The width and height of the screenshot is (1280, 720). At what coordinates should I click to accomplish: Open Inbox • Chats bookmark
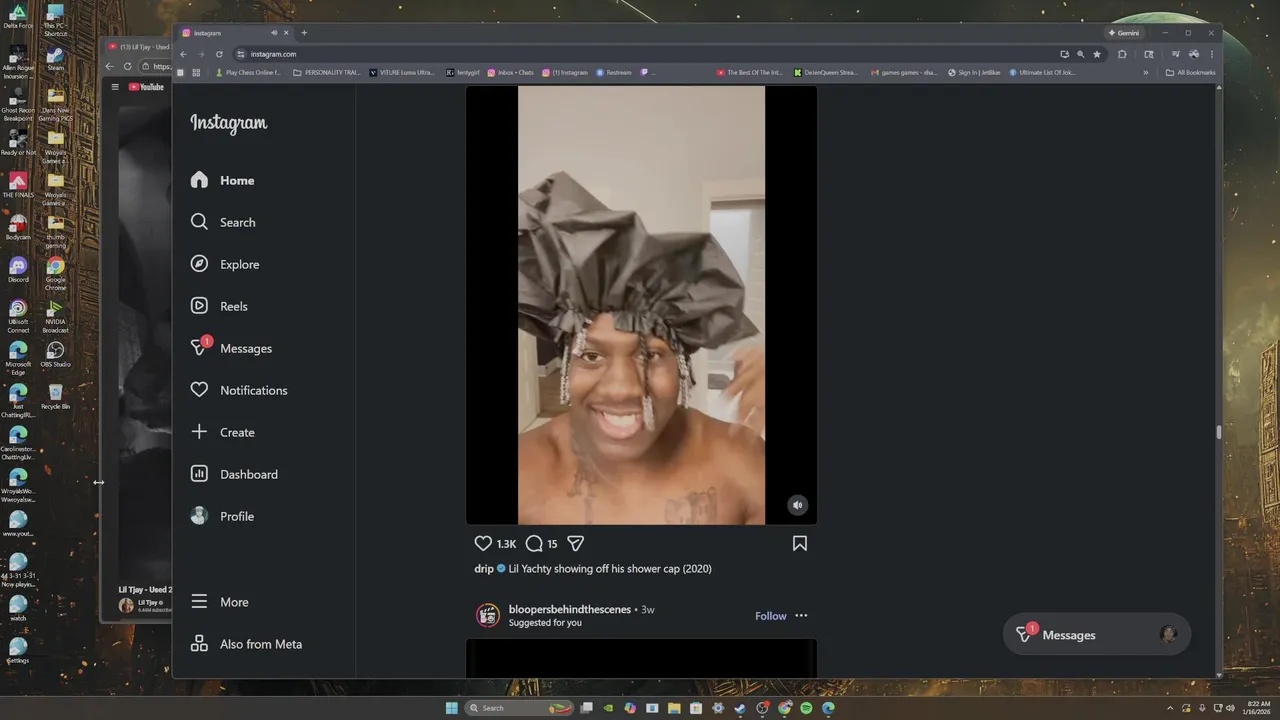click(x=510, y=72)
